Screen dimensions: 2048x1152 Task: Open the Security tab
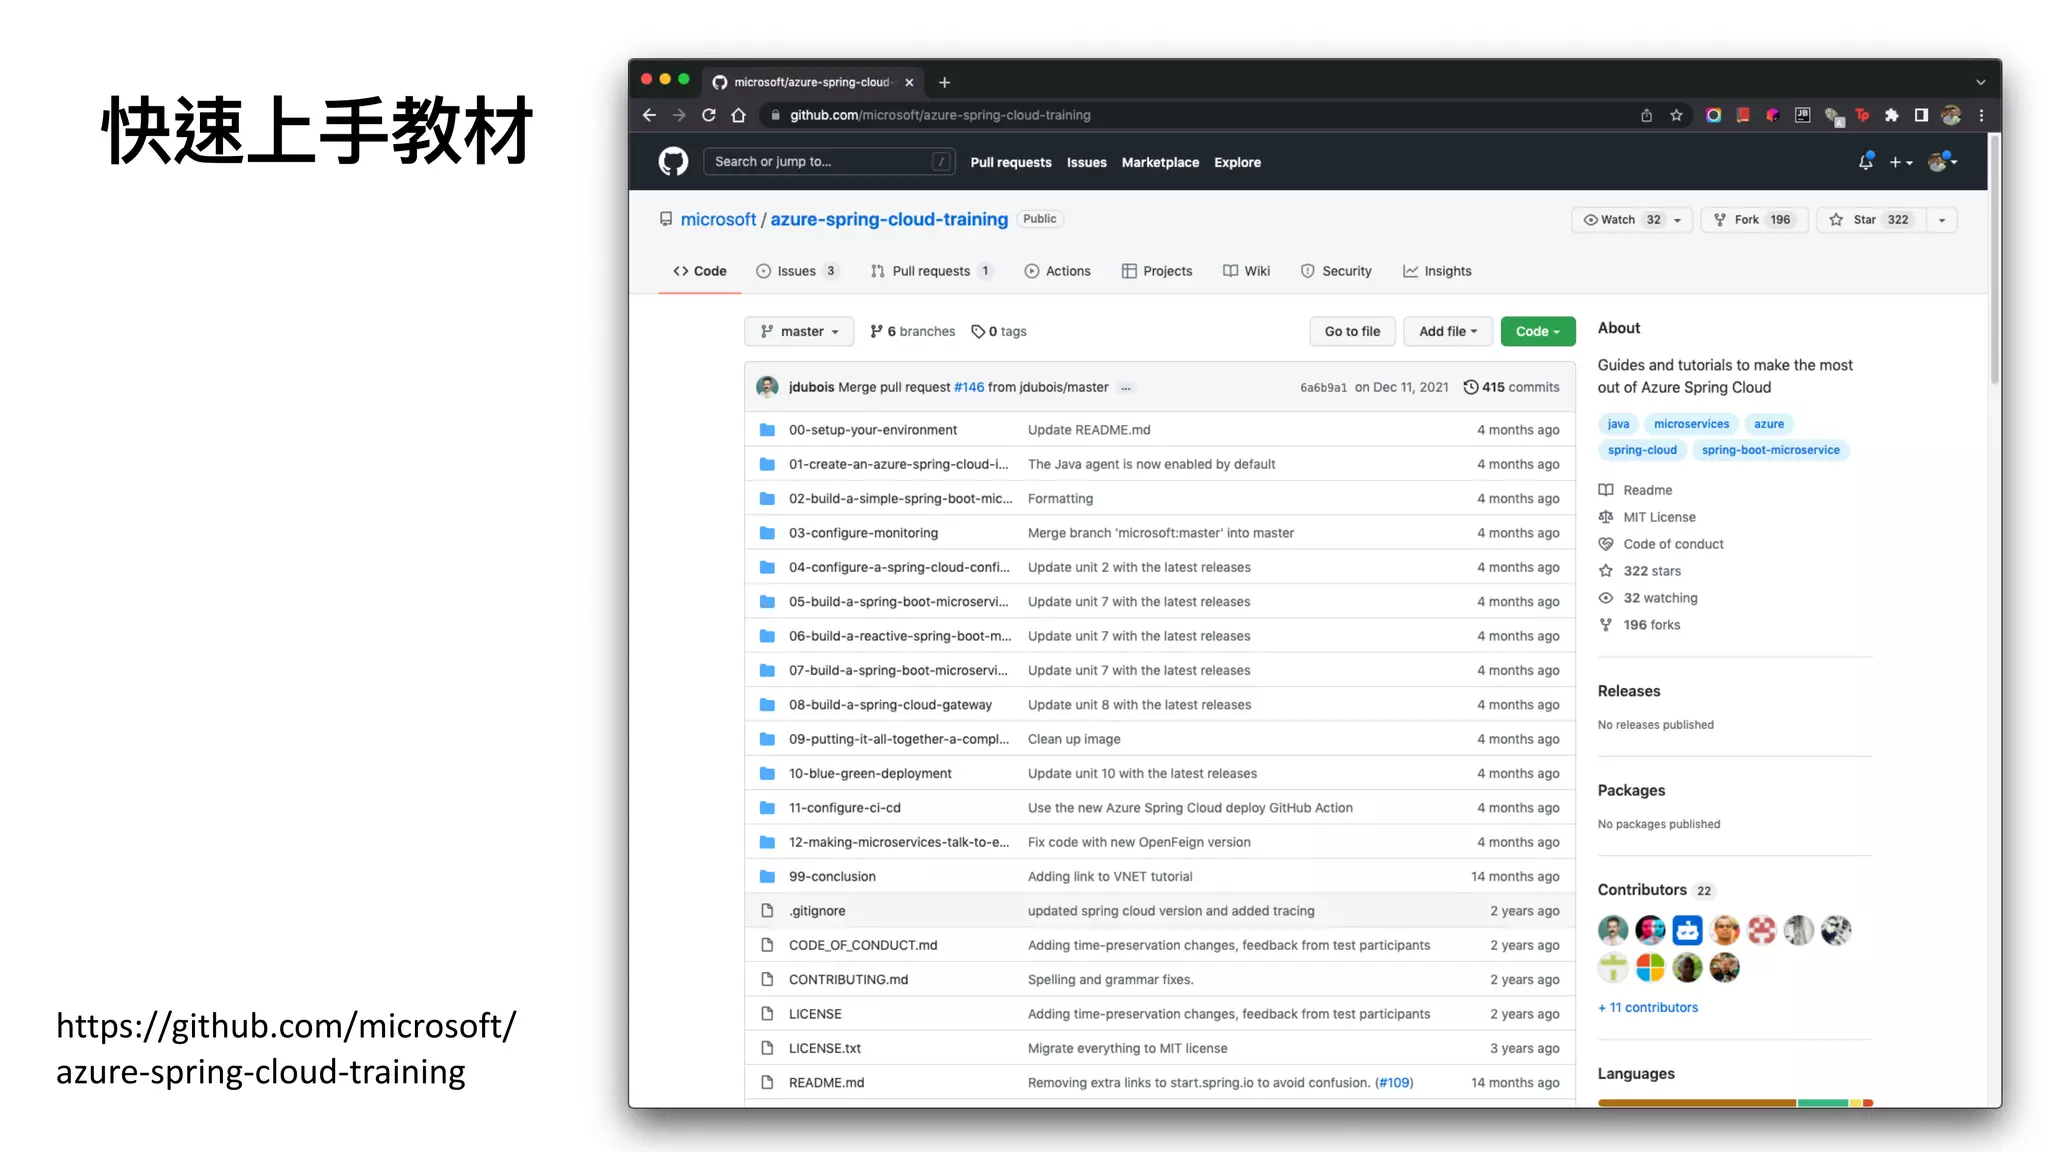[x=1336, y=271]
